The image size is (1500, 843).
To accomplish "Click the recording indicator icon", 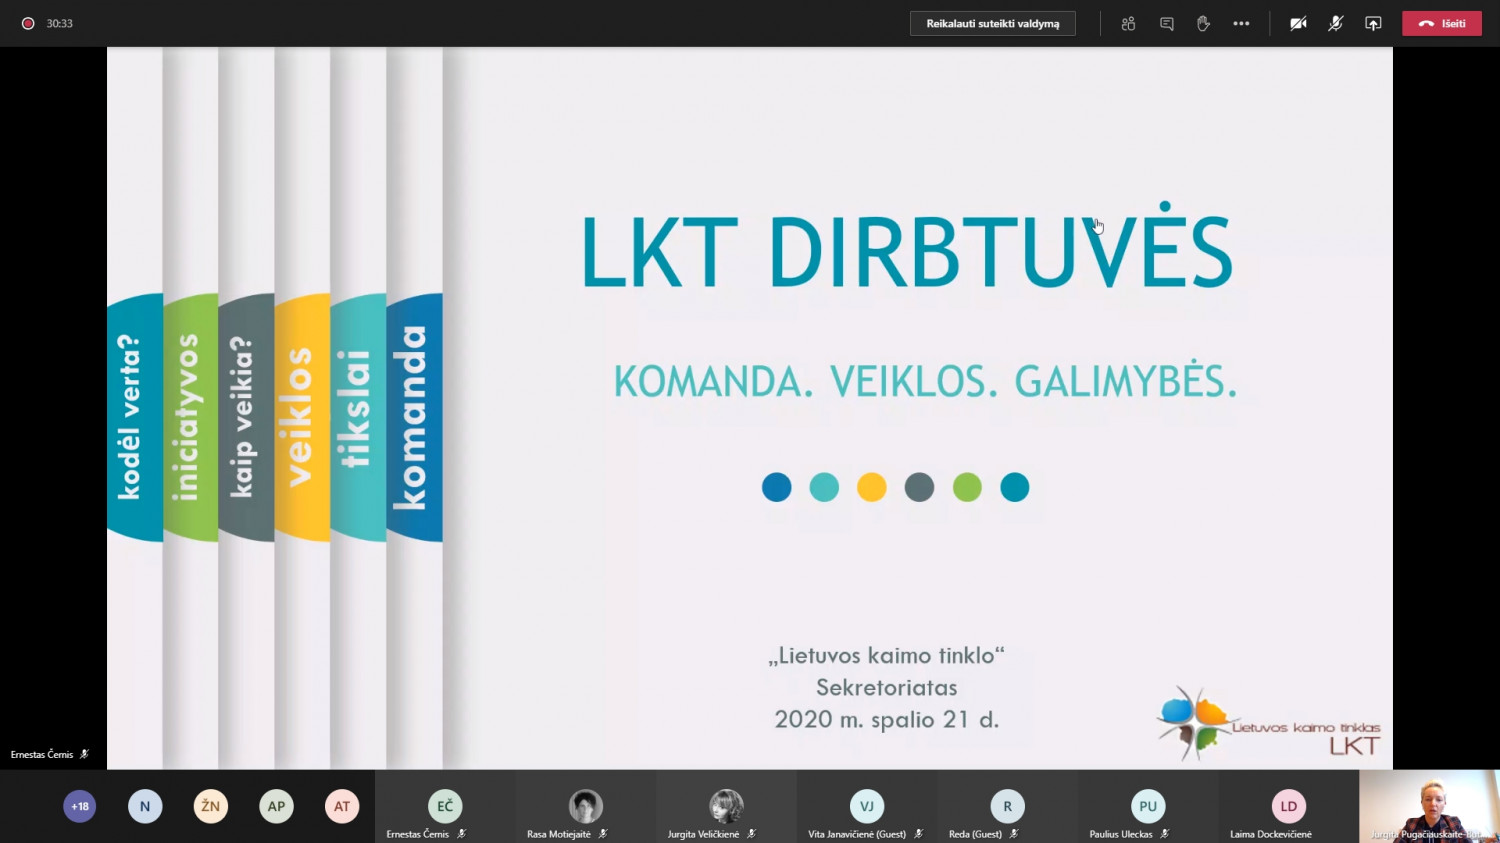I will point(28,23).
